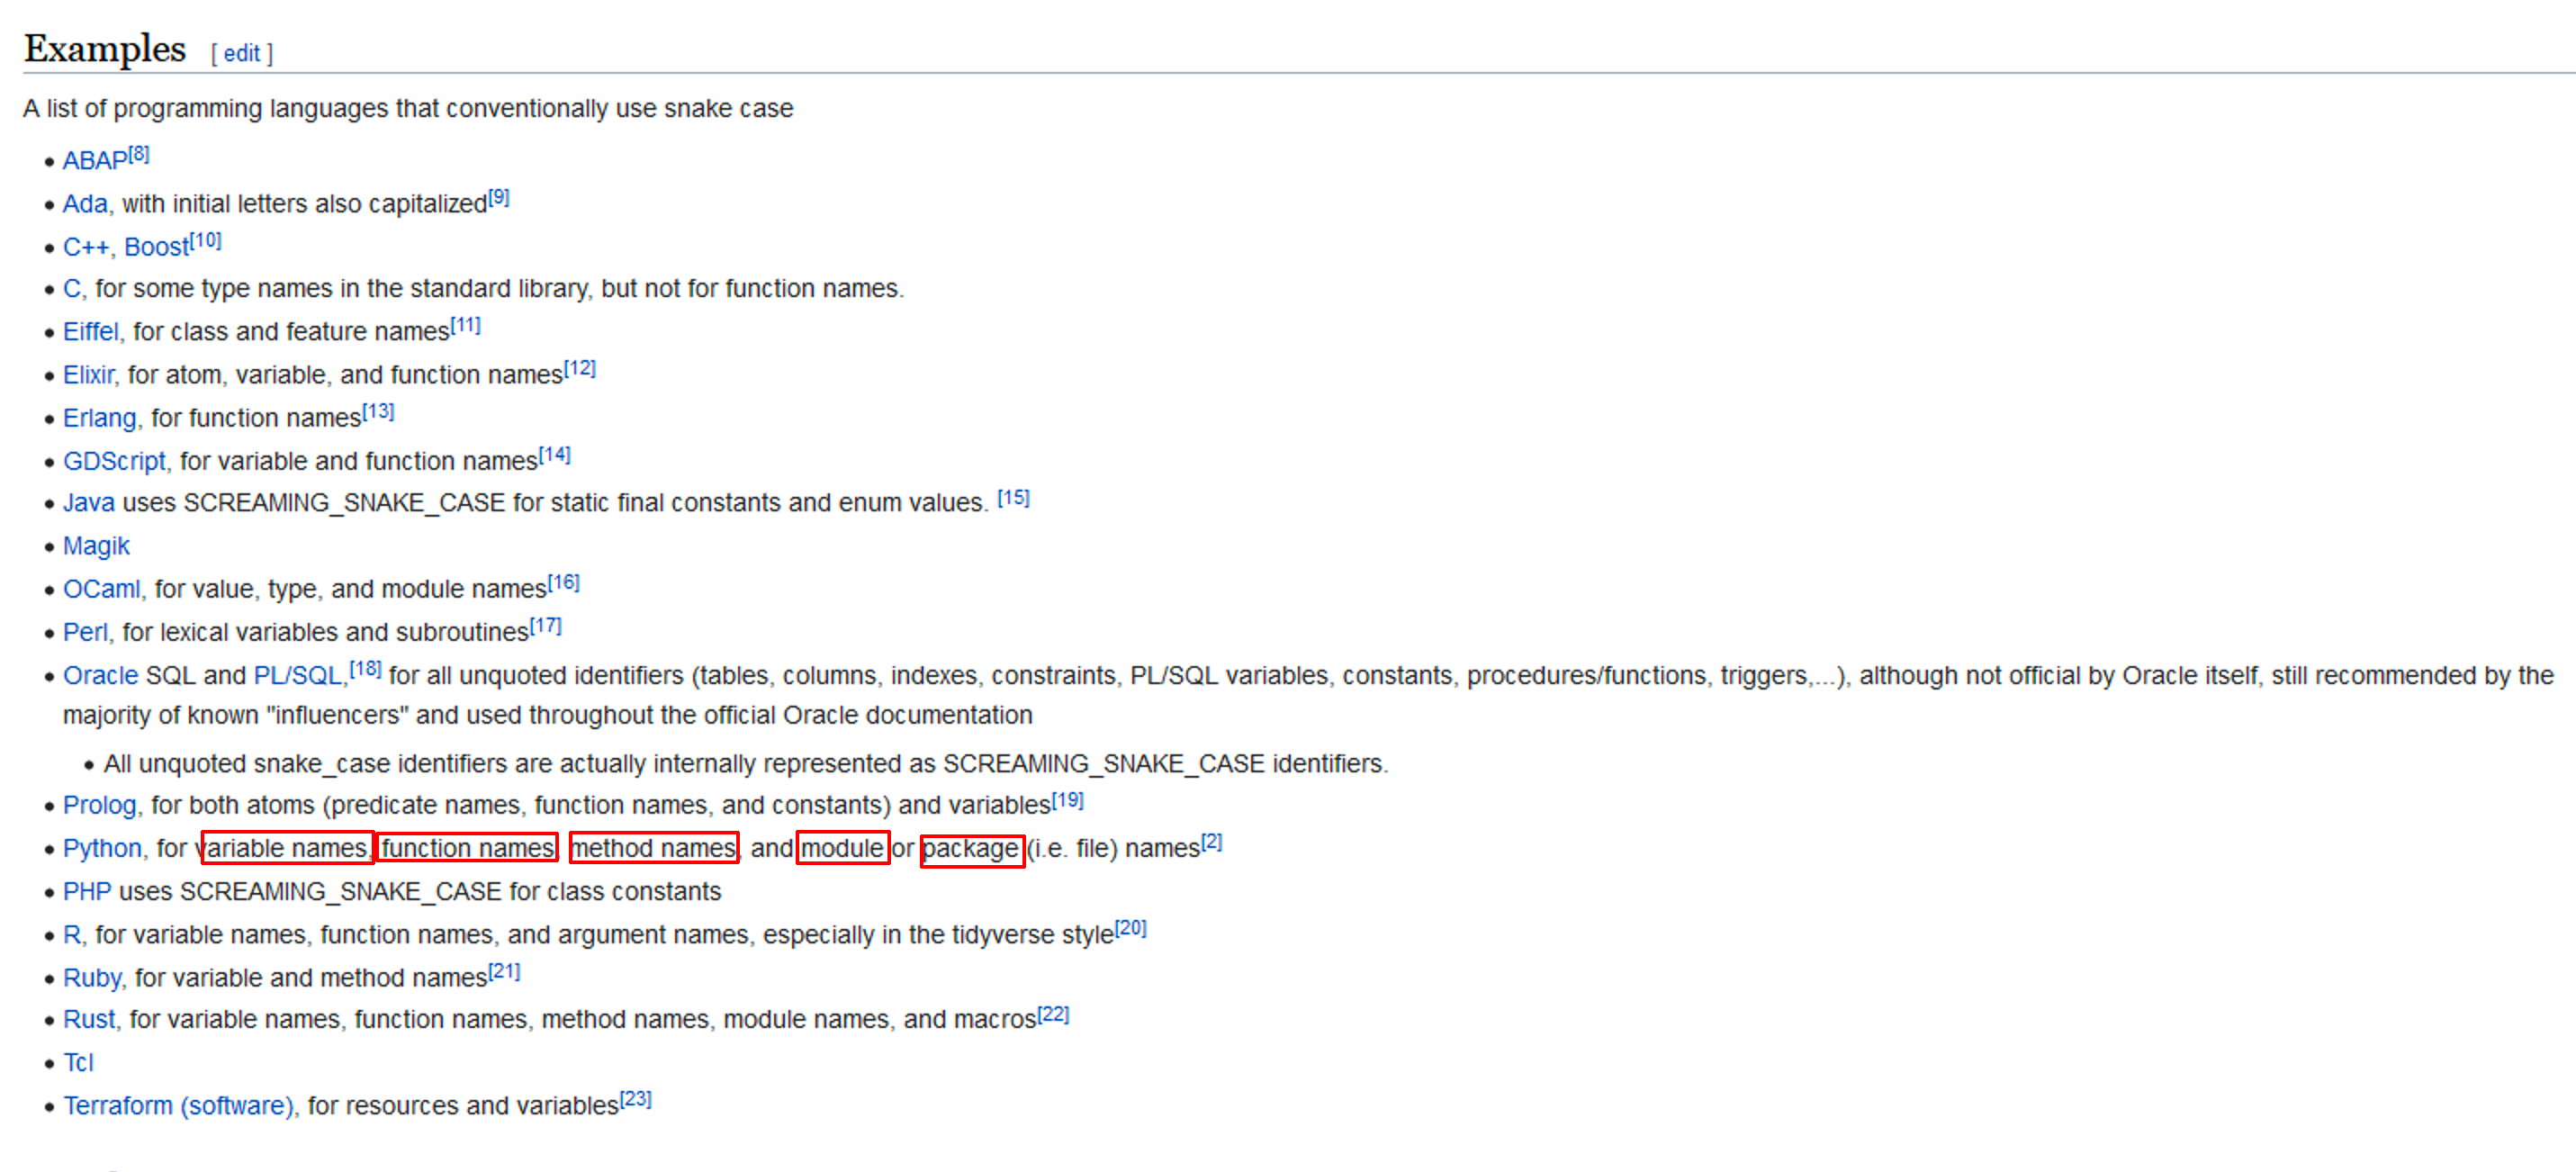Open the Terraform (software) link
This screenshot has width=2576, height=1172.
click(x=179, y=1106)
